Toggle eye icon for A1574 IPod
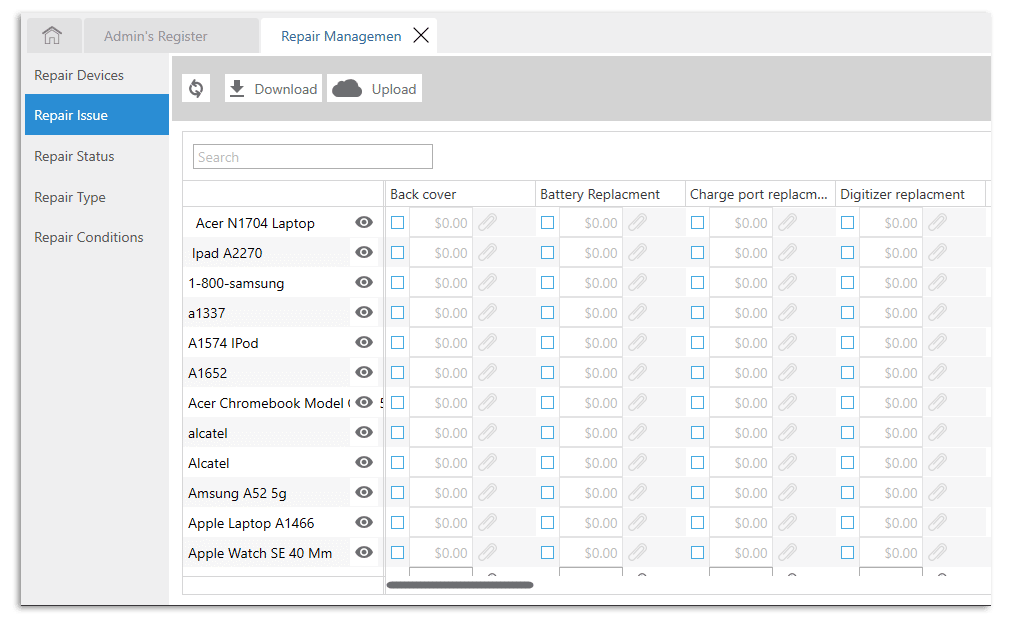 (364, 342)
